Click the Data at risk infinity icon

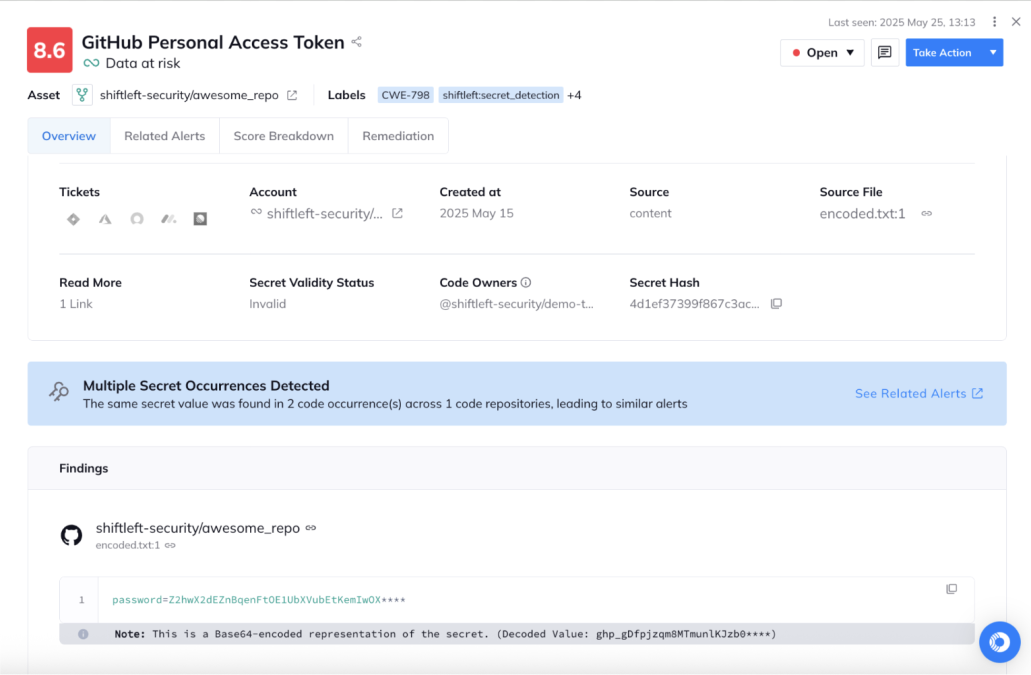point(91,63)
